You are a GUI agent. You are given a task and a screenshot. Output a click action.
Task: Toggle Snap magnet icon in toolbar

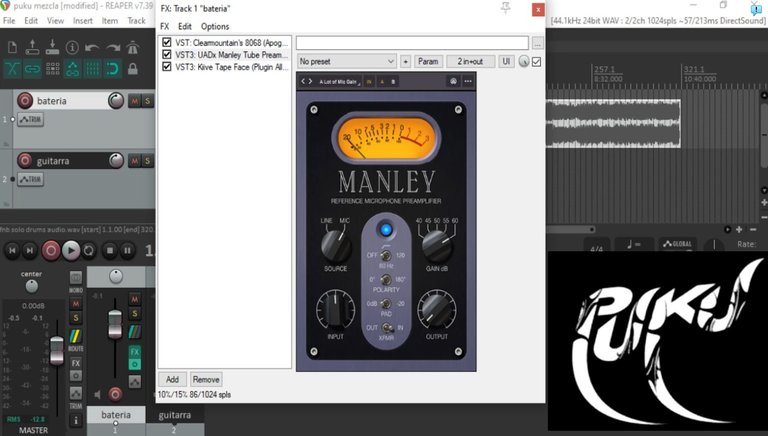click(113, 69)
